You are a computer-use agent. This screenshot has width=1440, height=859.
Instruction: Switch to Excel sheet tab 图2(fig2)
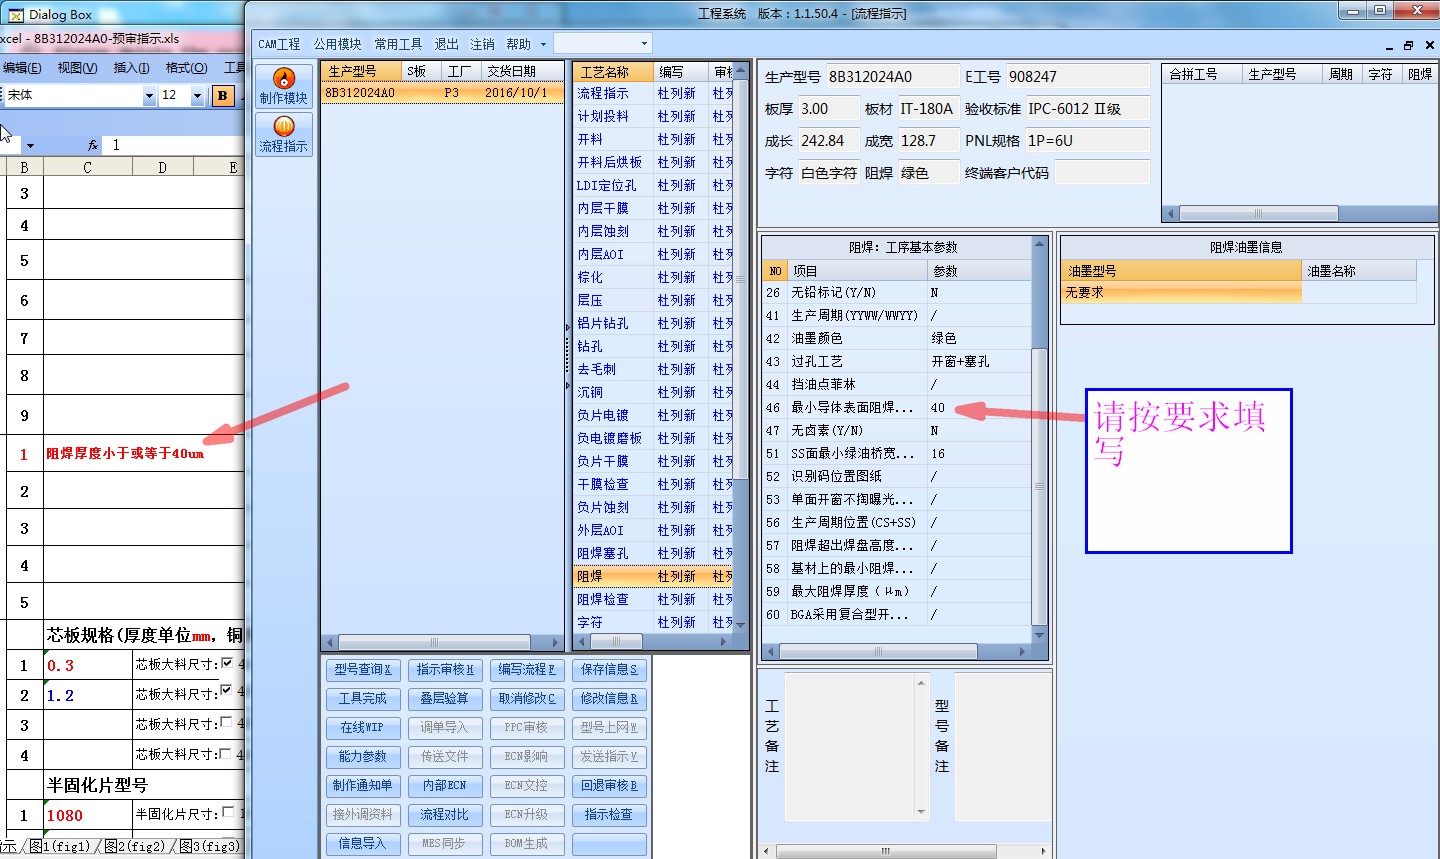136,846
